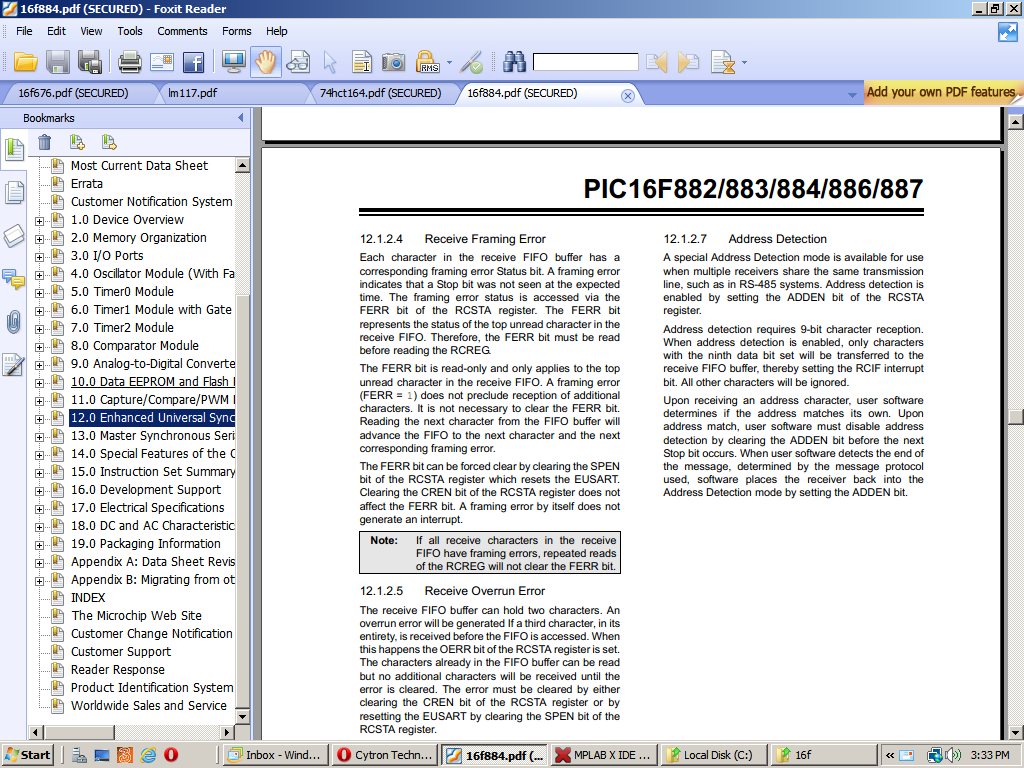Select the Customer Support bookmark
The height and width of the screenshot is (768, 1024).
(121, 651)
